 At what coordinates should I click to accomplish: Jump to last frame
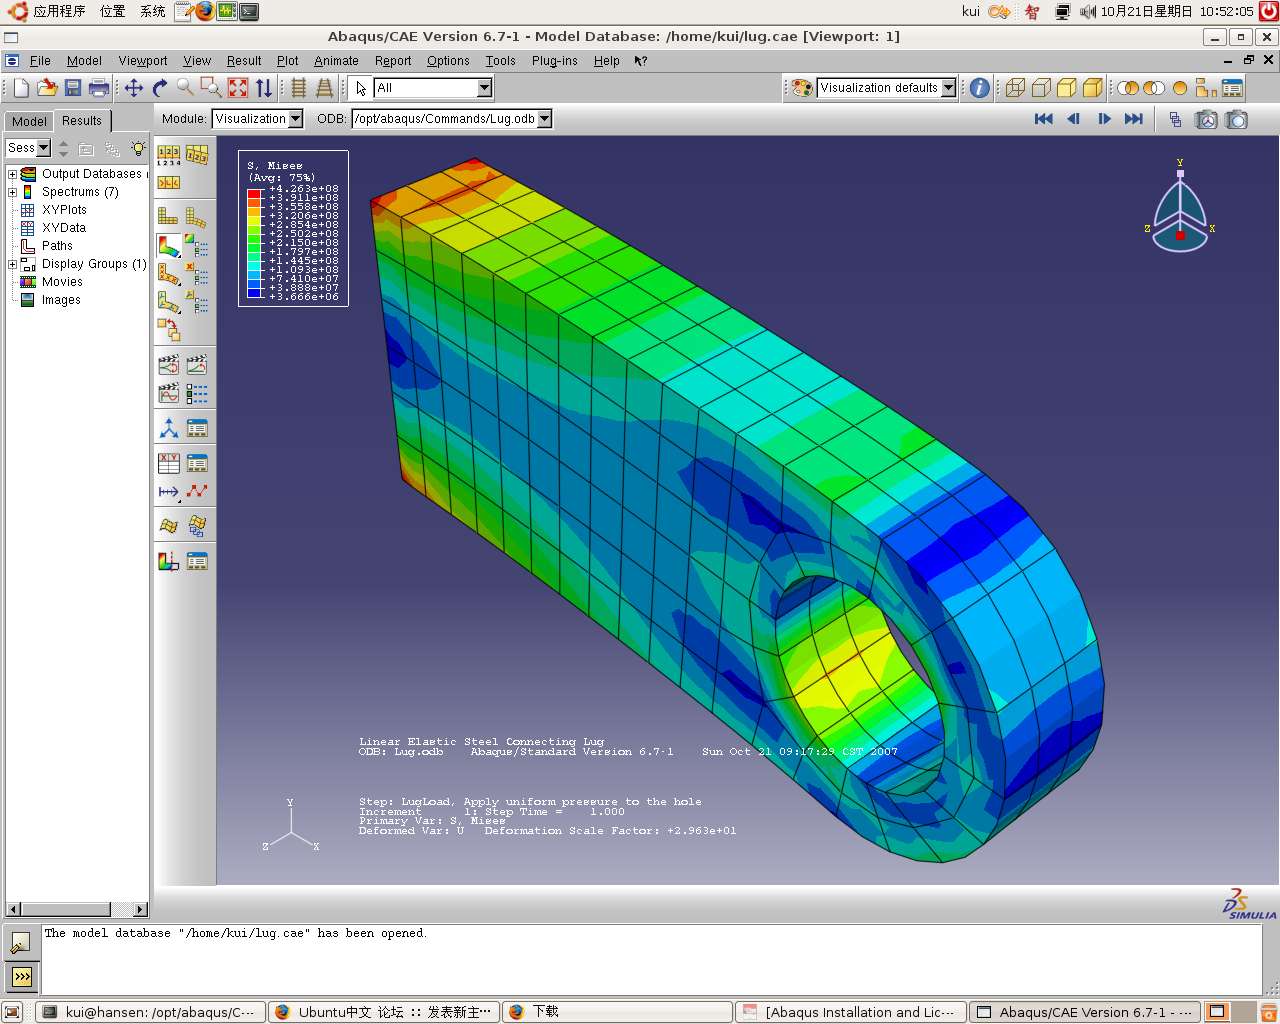[1133, 119]
